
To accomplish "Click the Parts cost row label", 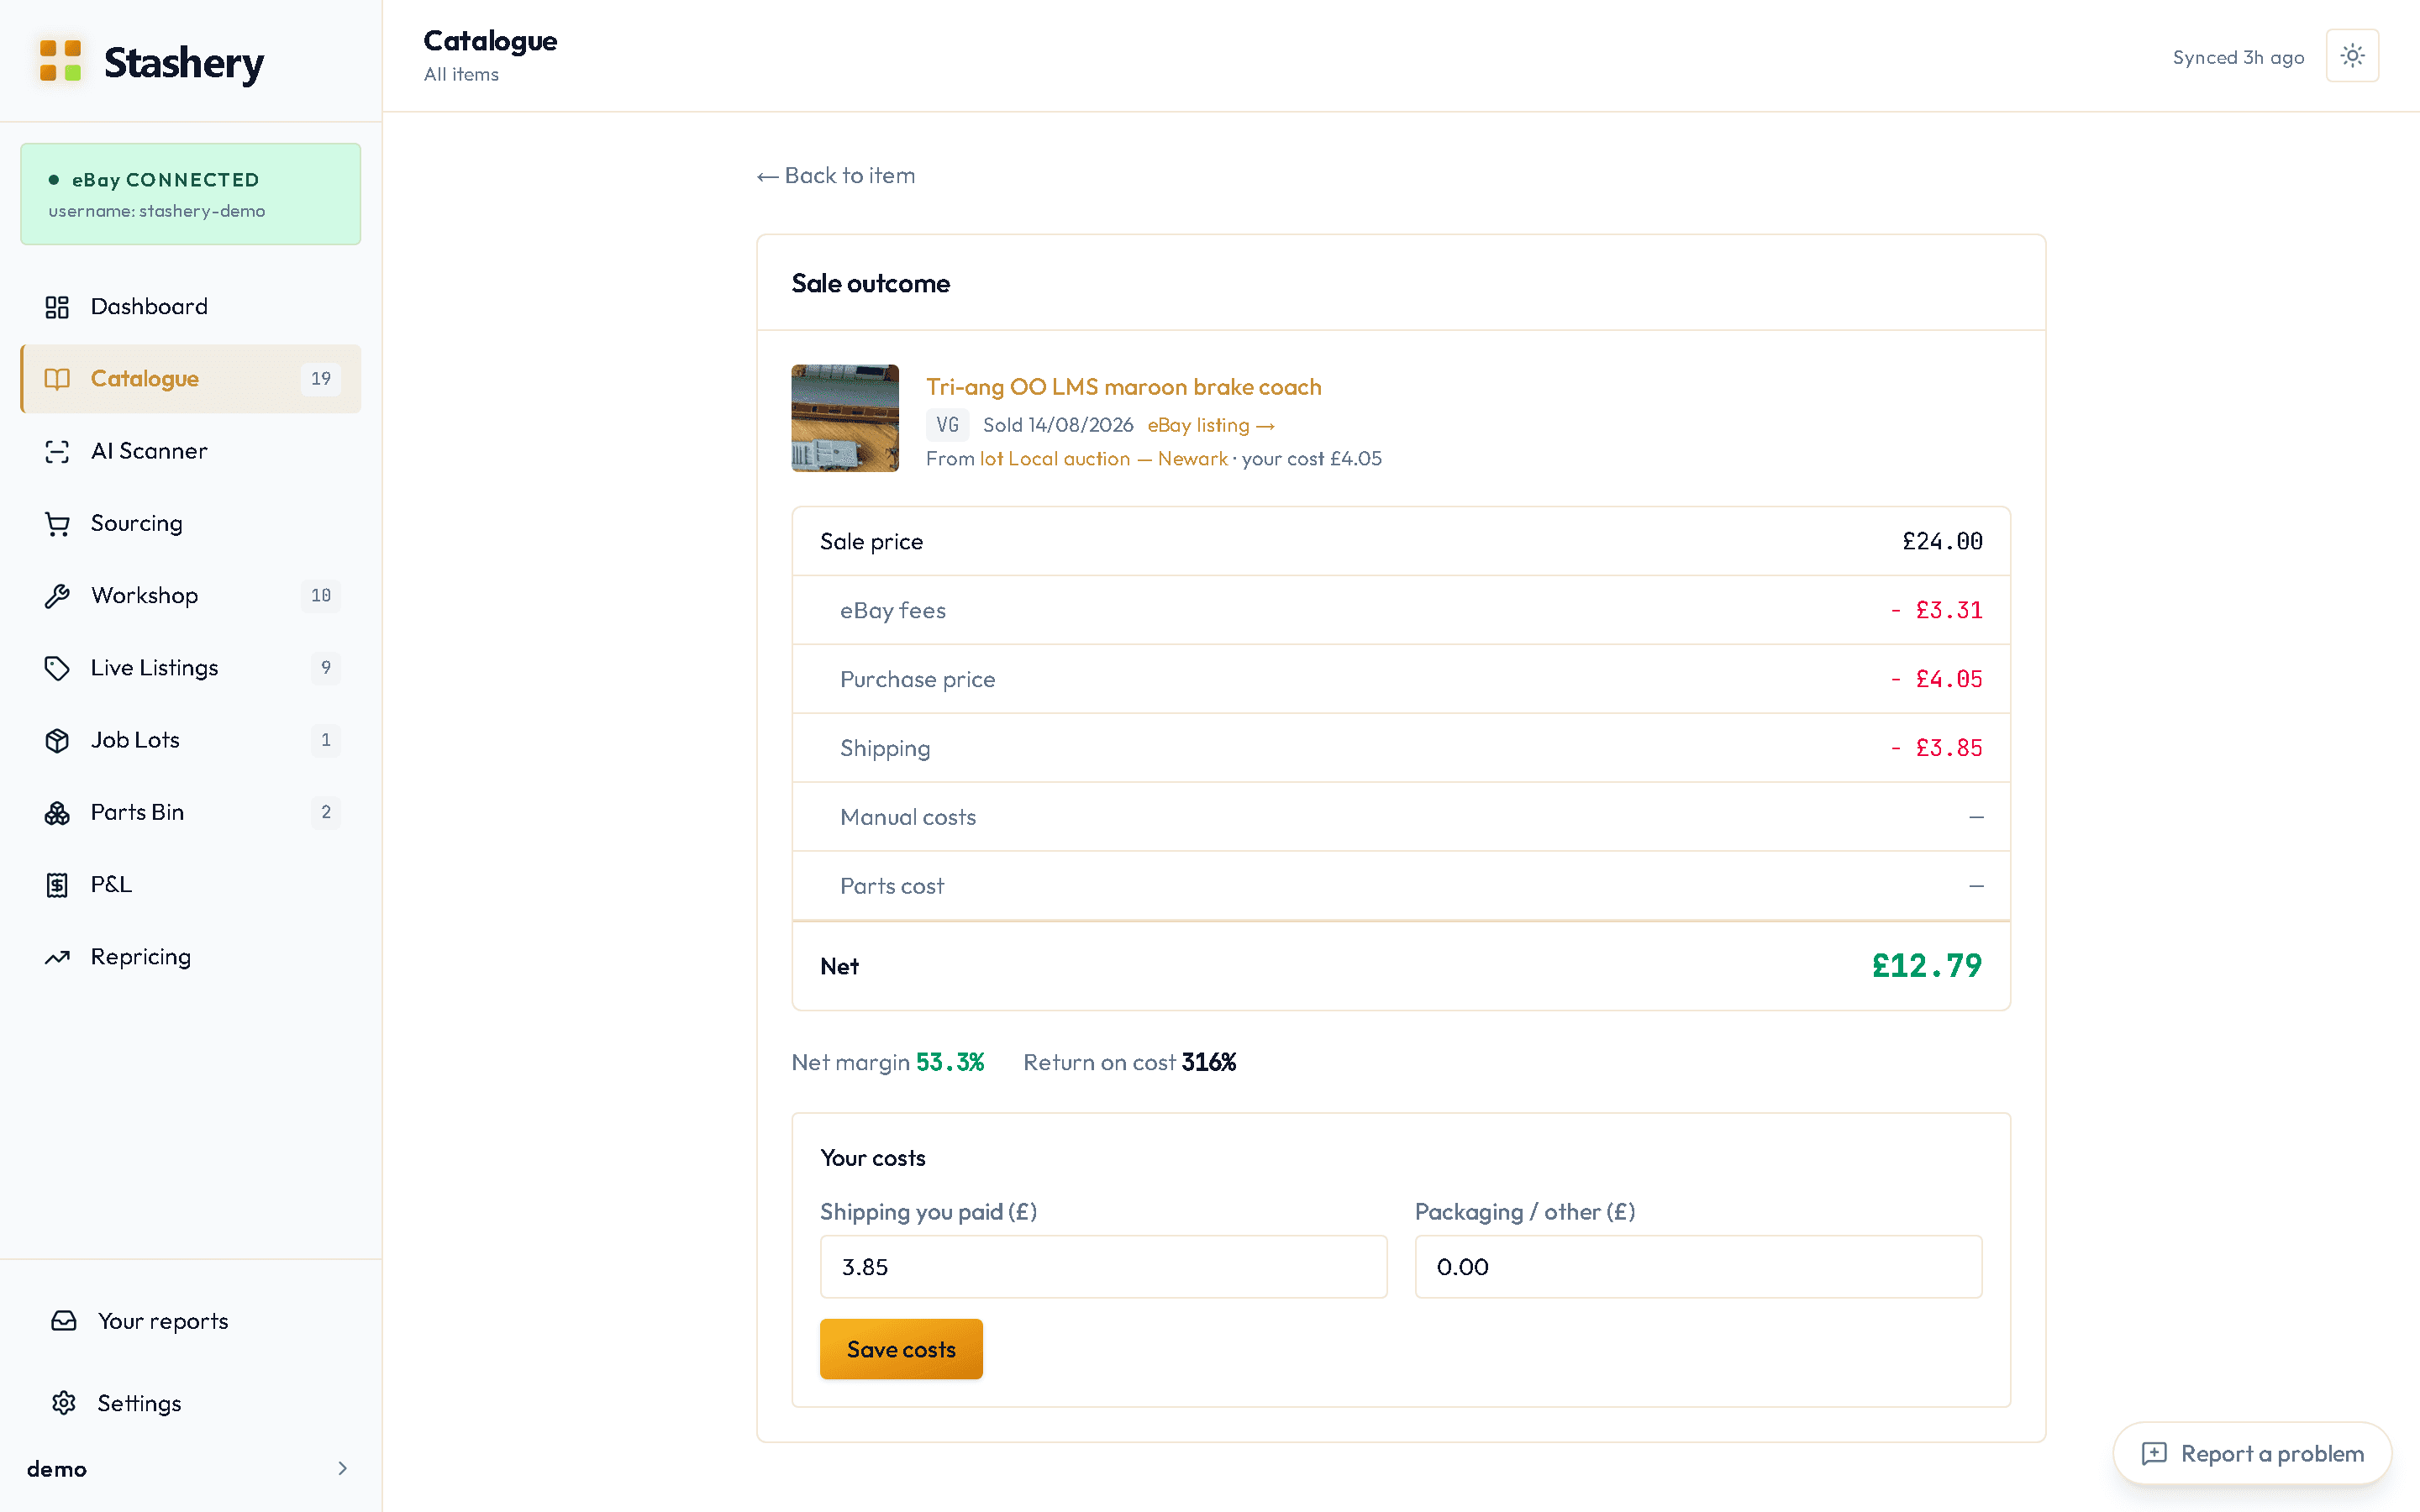I will 892,886.
